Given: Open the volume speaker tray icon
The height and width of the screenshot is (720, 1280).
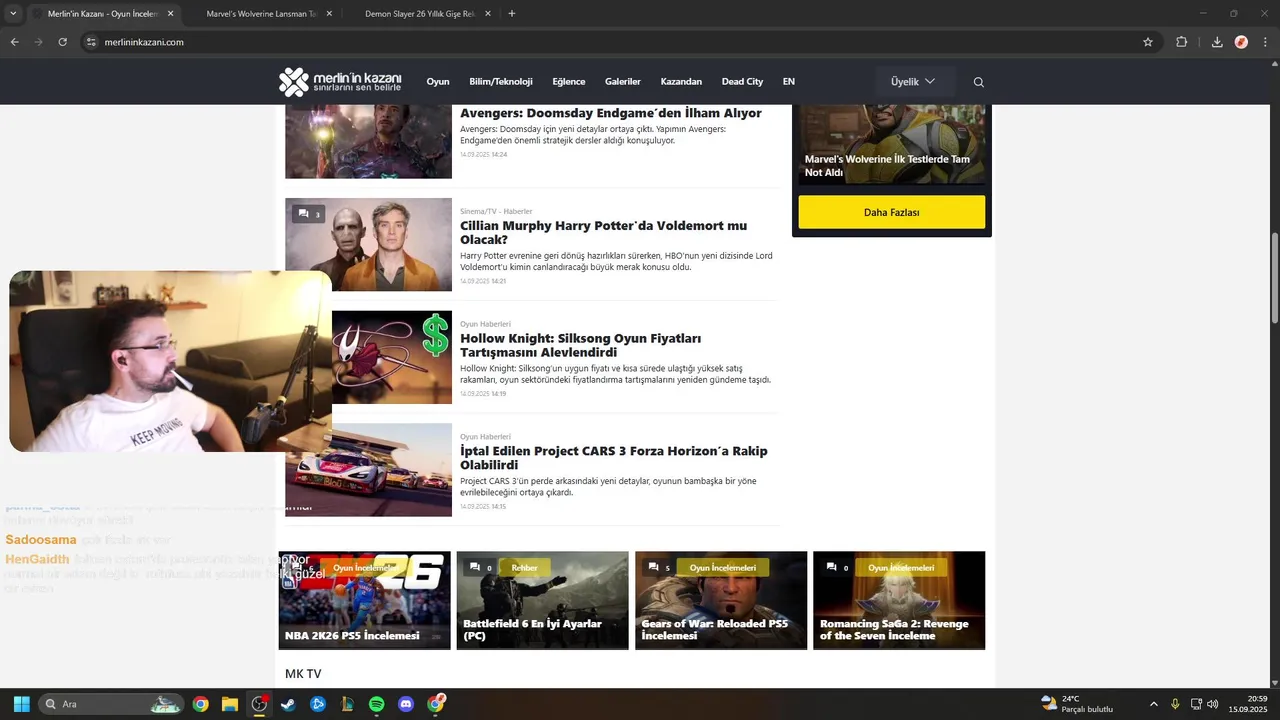Looking at the screenshot, I should [x=1213, y=704].
